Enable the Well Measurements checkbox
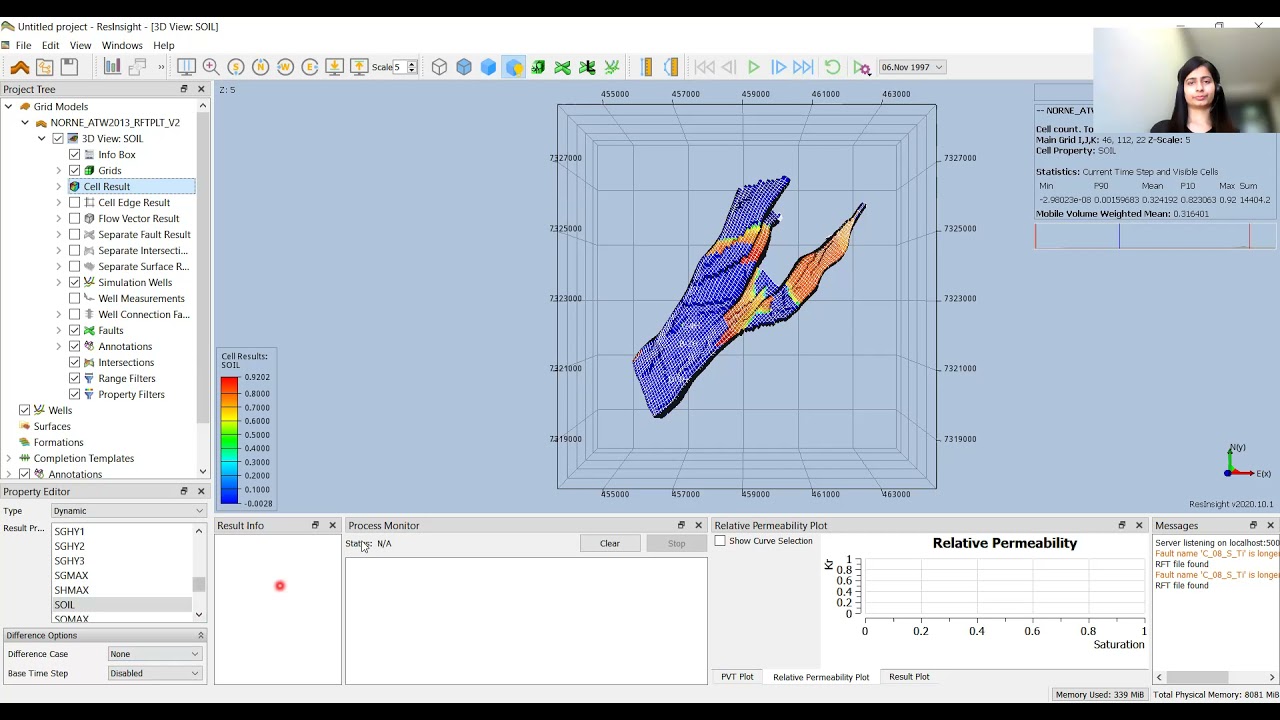 [75, 298]
